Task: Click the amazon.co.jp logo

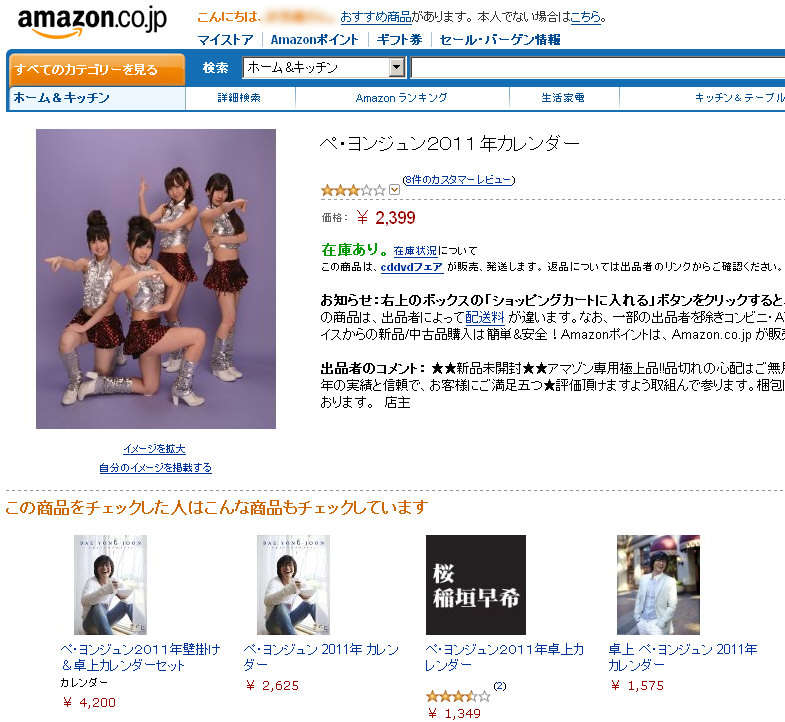Action: [93, 22]
